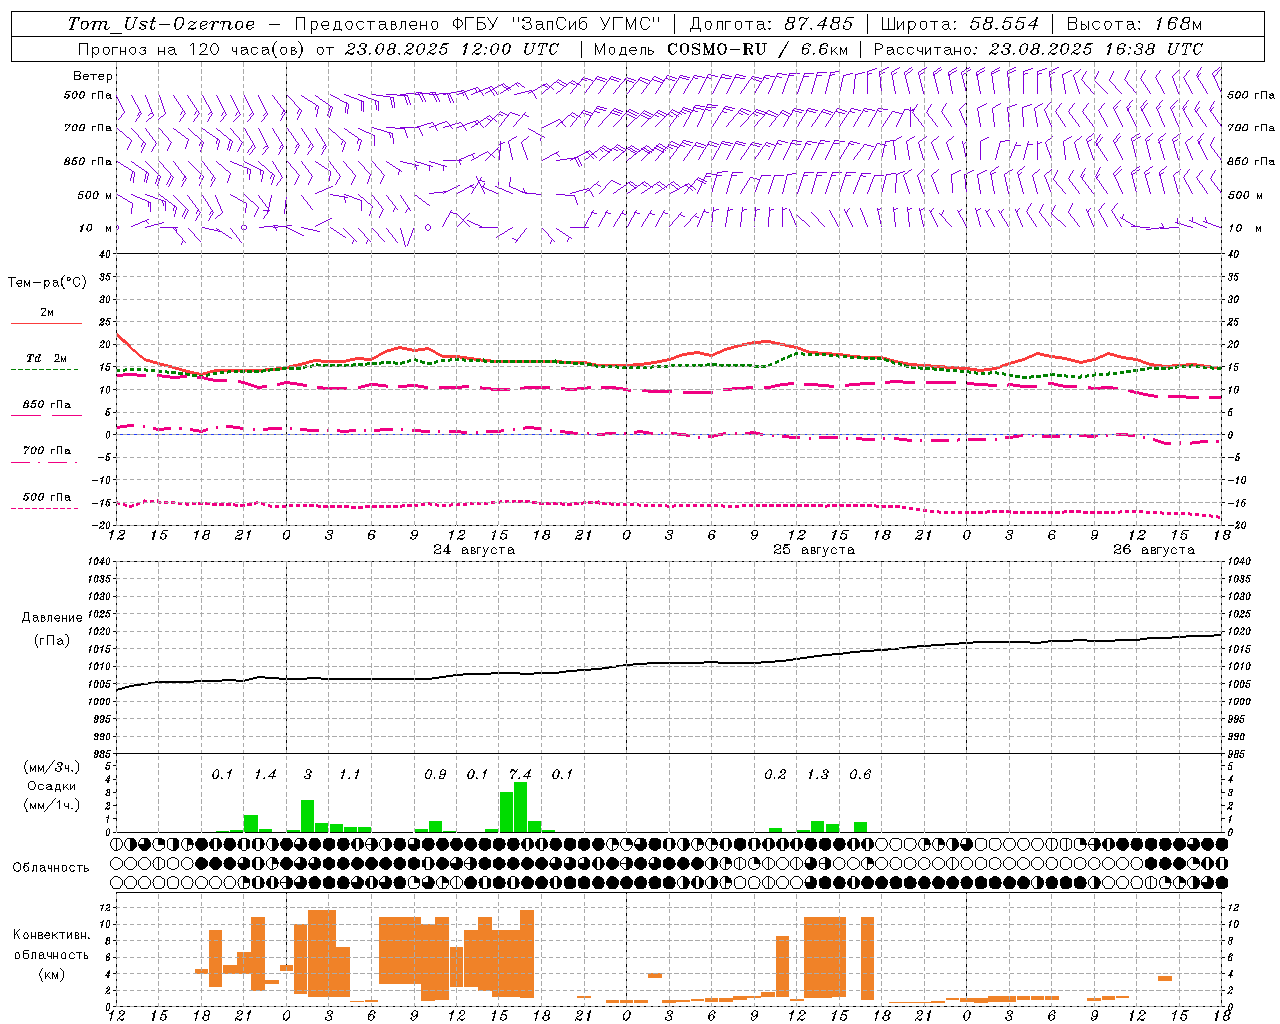Click the "10 м" wind level label on right
This screenshot has height=1024, width=1280.
click(1245, 228)
